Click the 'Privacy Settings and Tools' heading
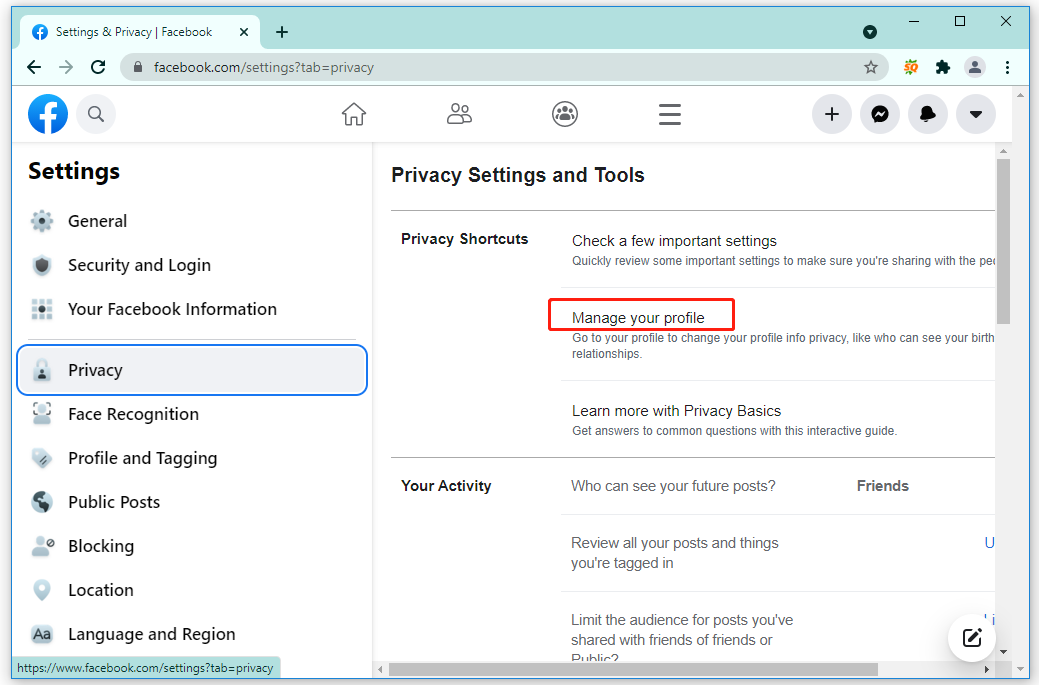 pyautogui.click(x=518, y=175)
